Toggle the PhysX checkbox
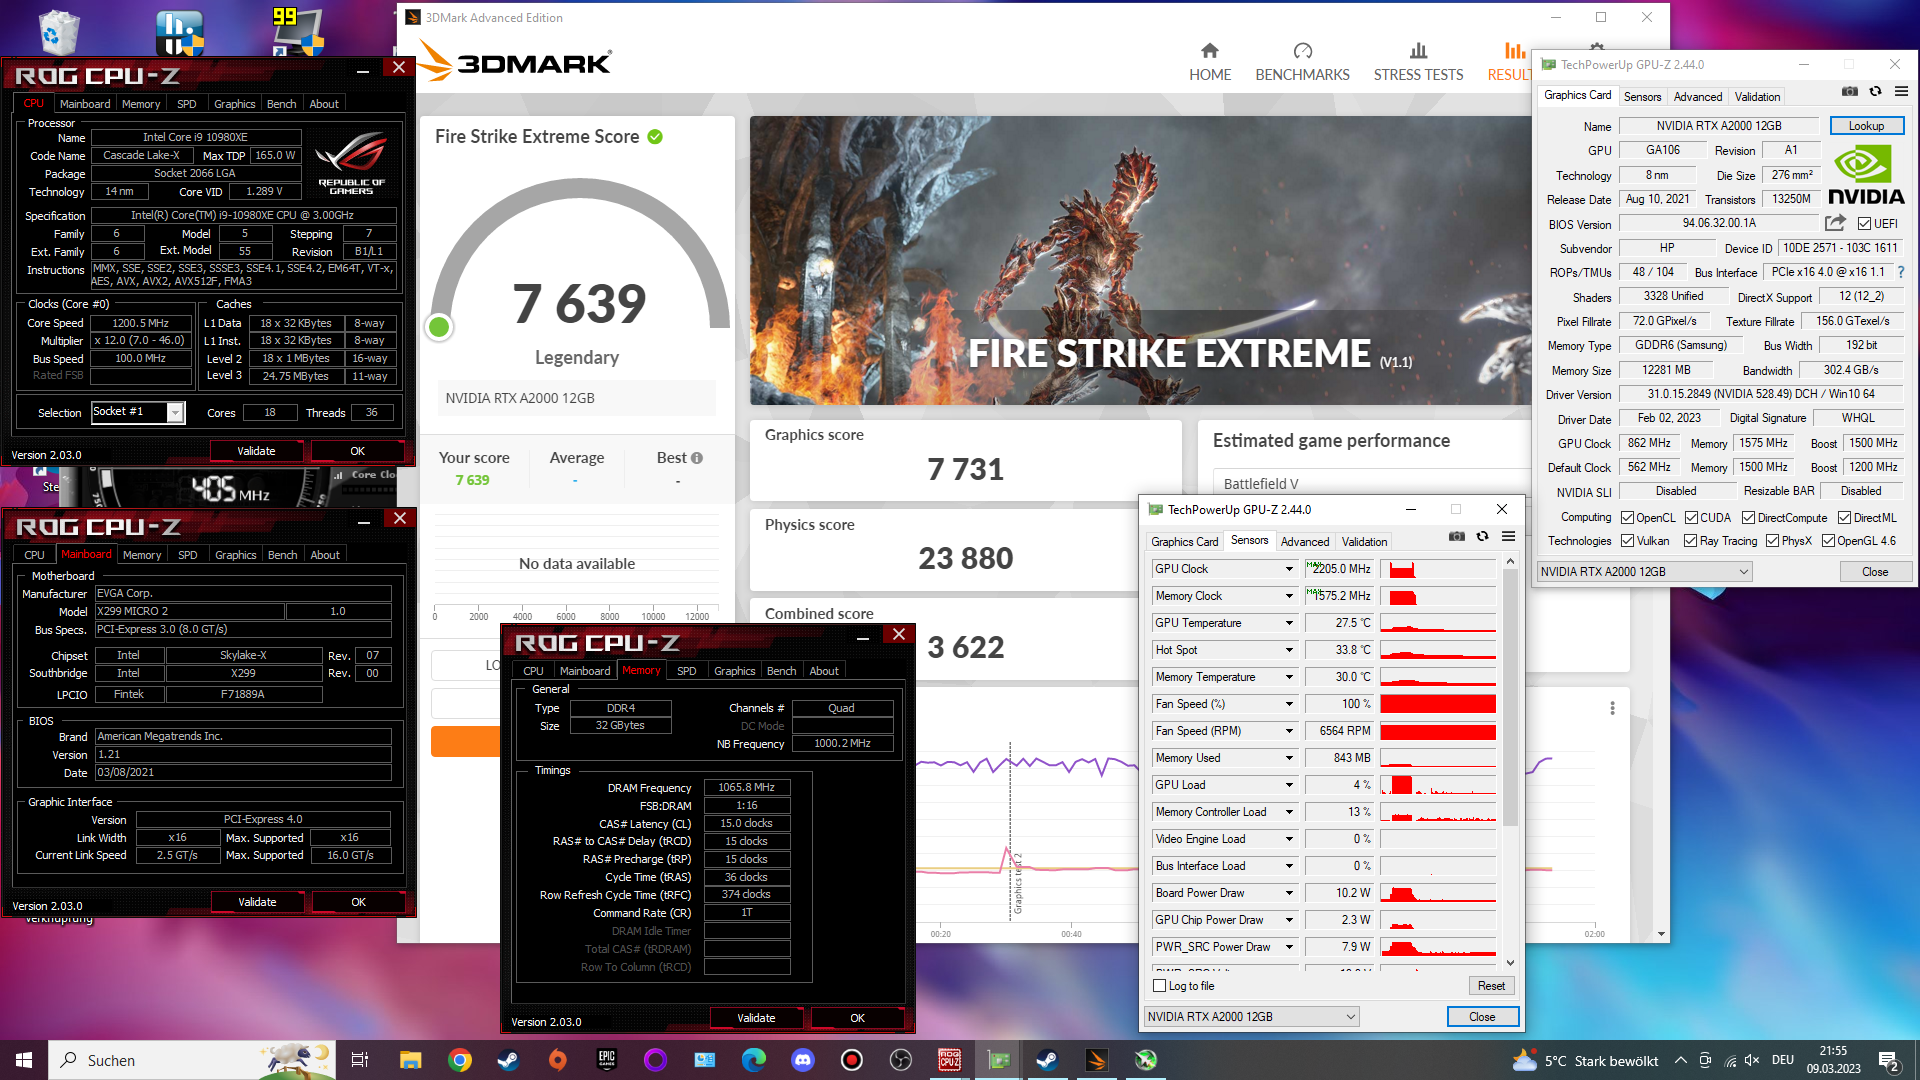Screen dimensions: 1920x1080 pyautogui.click(x=1772, y=541)
